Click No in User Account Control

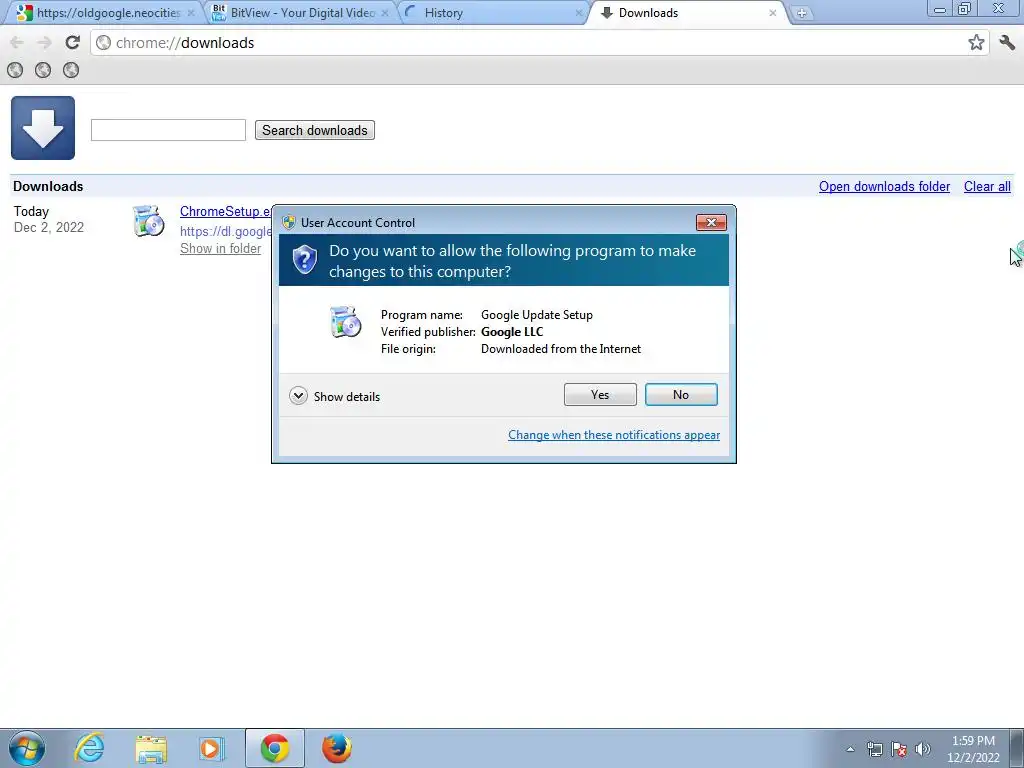click(x=681, y=394)
